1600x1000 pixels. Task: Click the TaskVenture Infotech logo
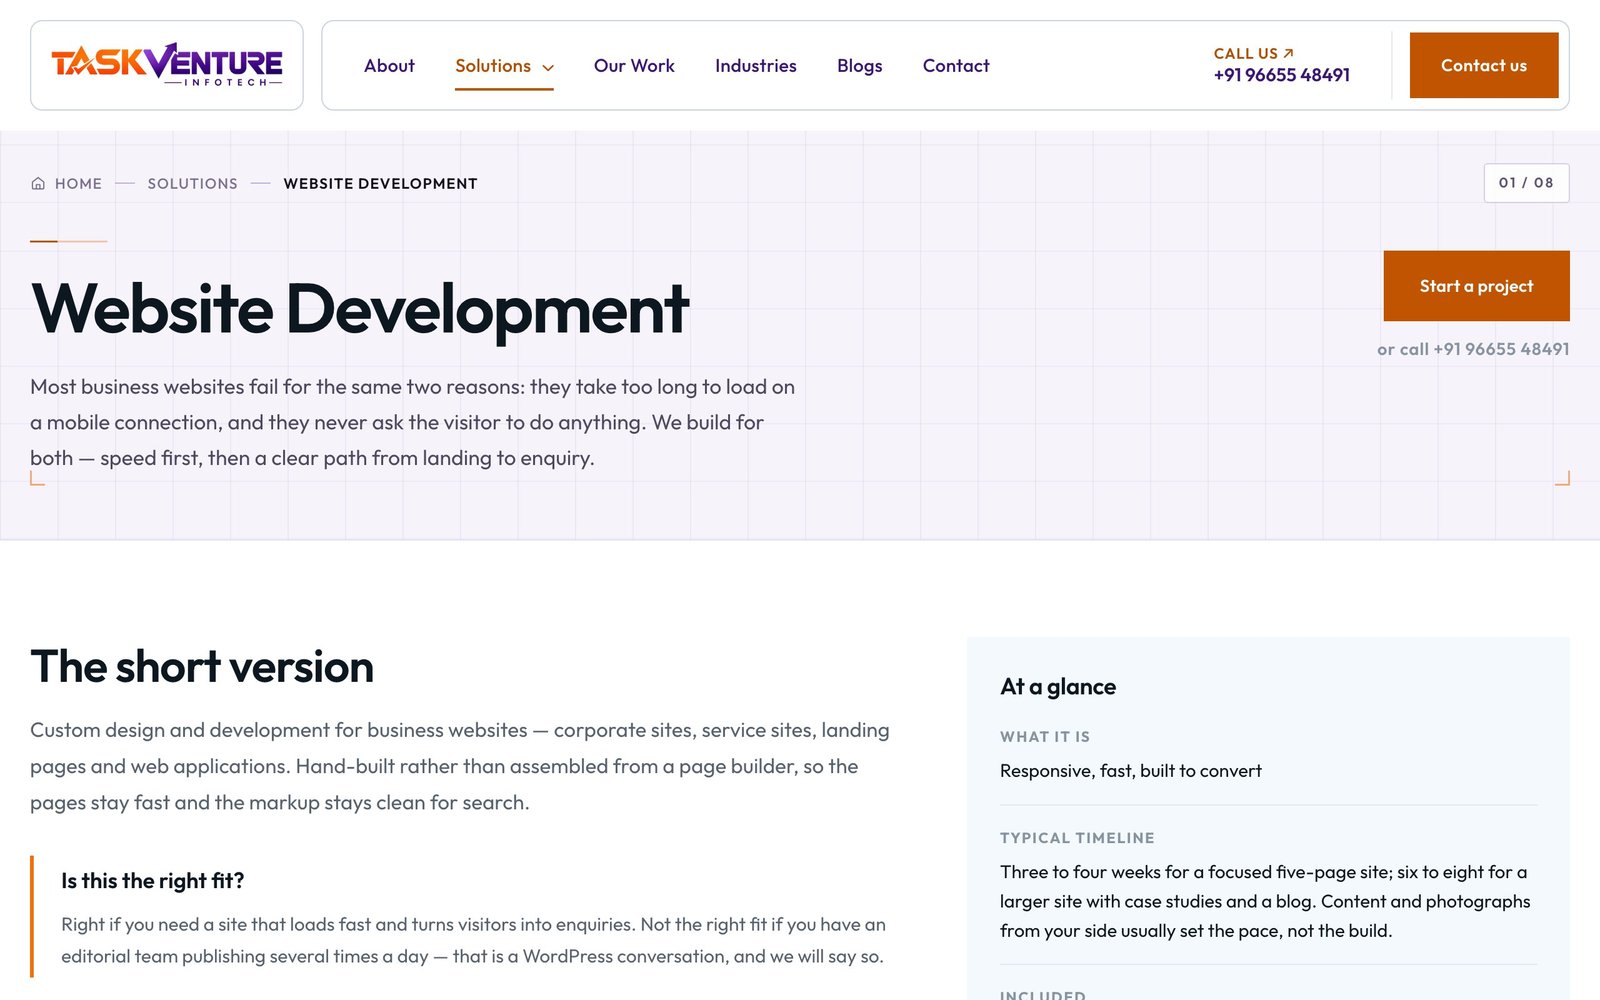(167, 65)
